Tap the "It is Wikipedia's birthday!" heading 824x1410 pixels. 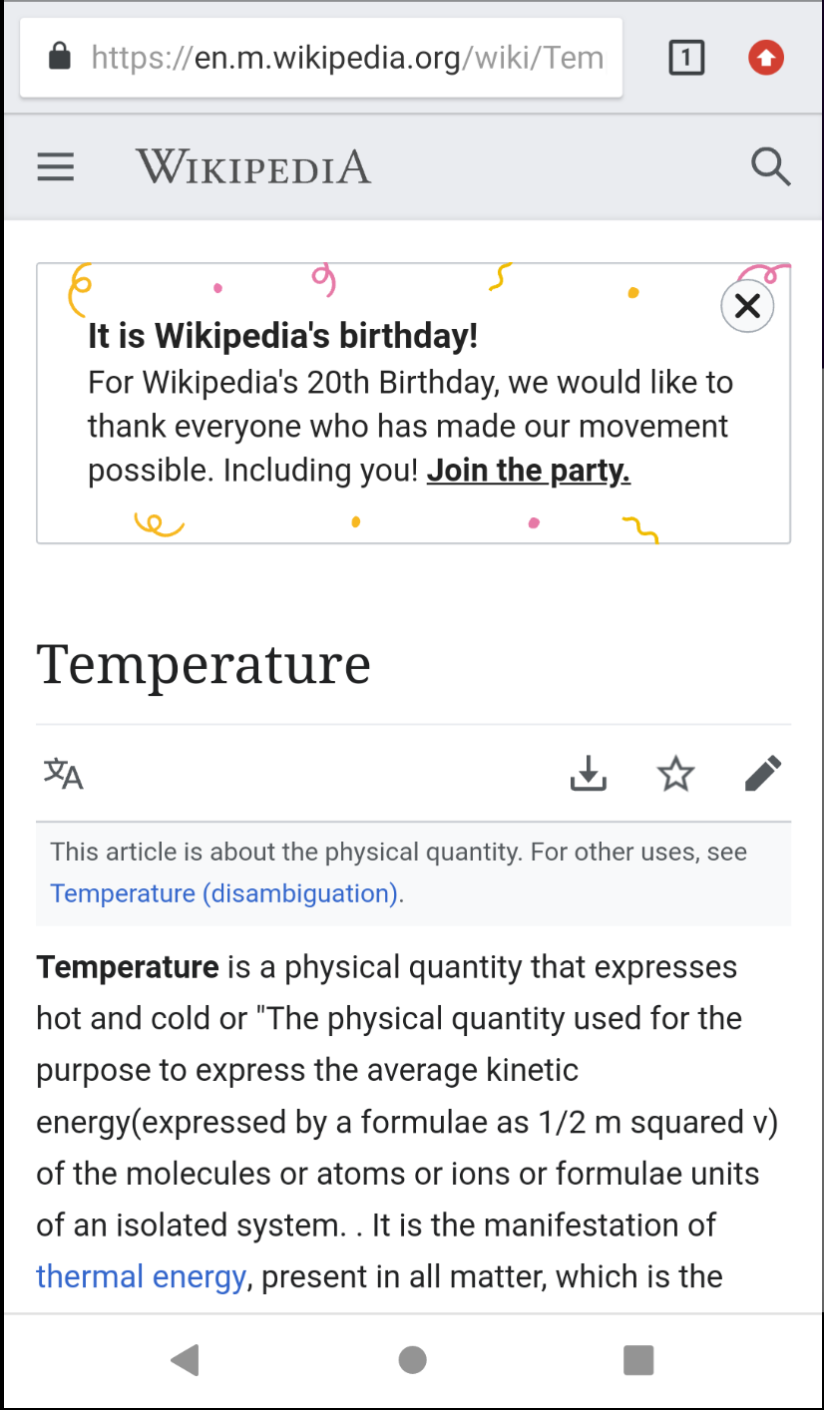pyautogui.click(x=283, y=336)
